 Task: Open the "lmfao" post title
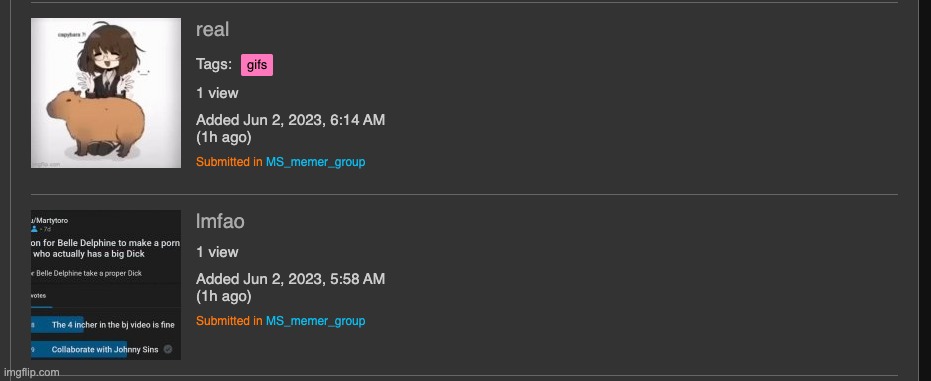click(220, 221)
